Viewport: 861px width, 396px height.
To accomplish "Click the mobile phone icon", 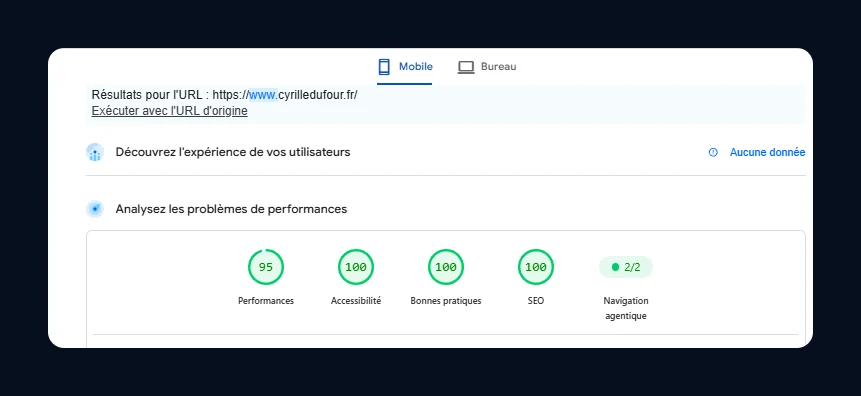I will [384, 67].
